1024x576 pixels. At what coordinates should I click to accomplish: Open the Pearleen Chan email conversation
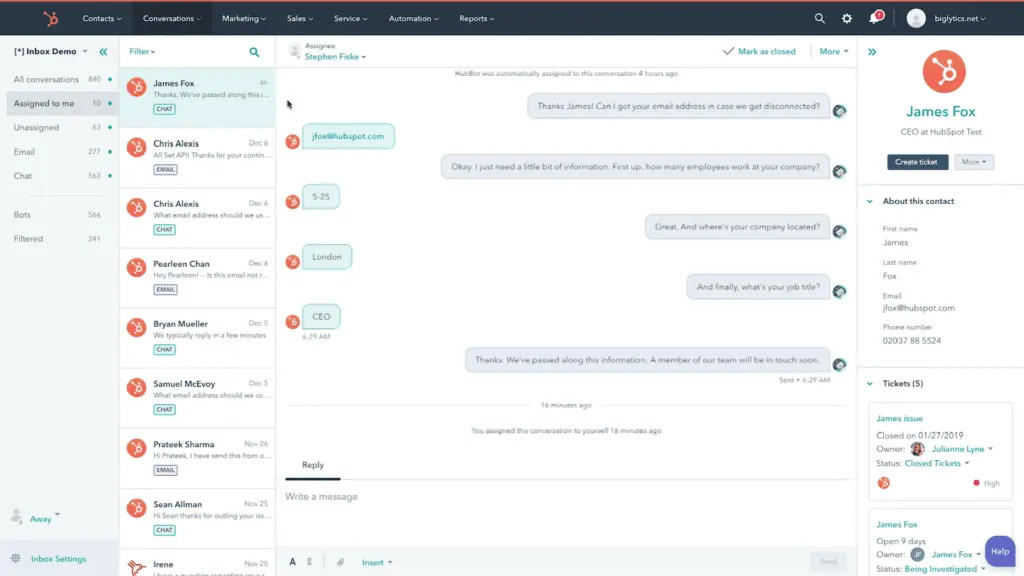point(197,278)
